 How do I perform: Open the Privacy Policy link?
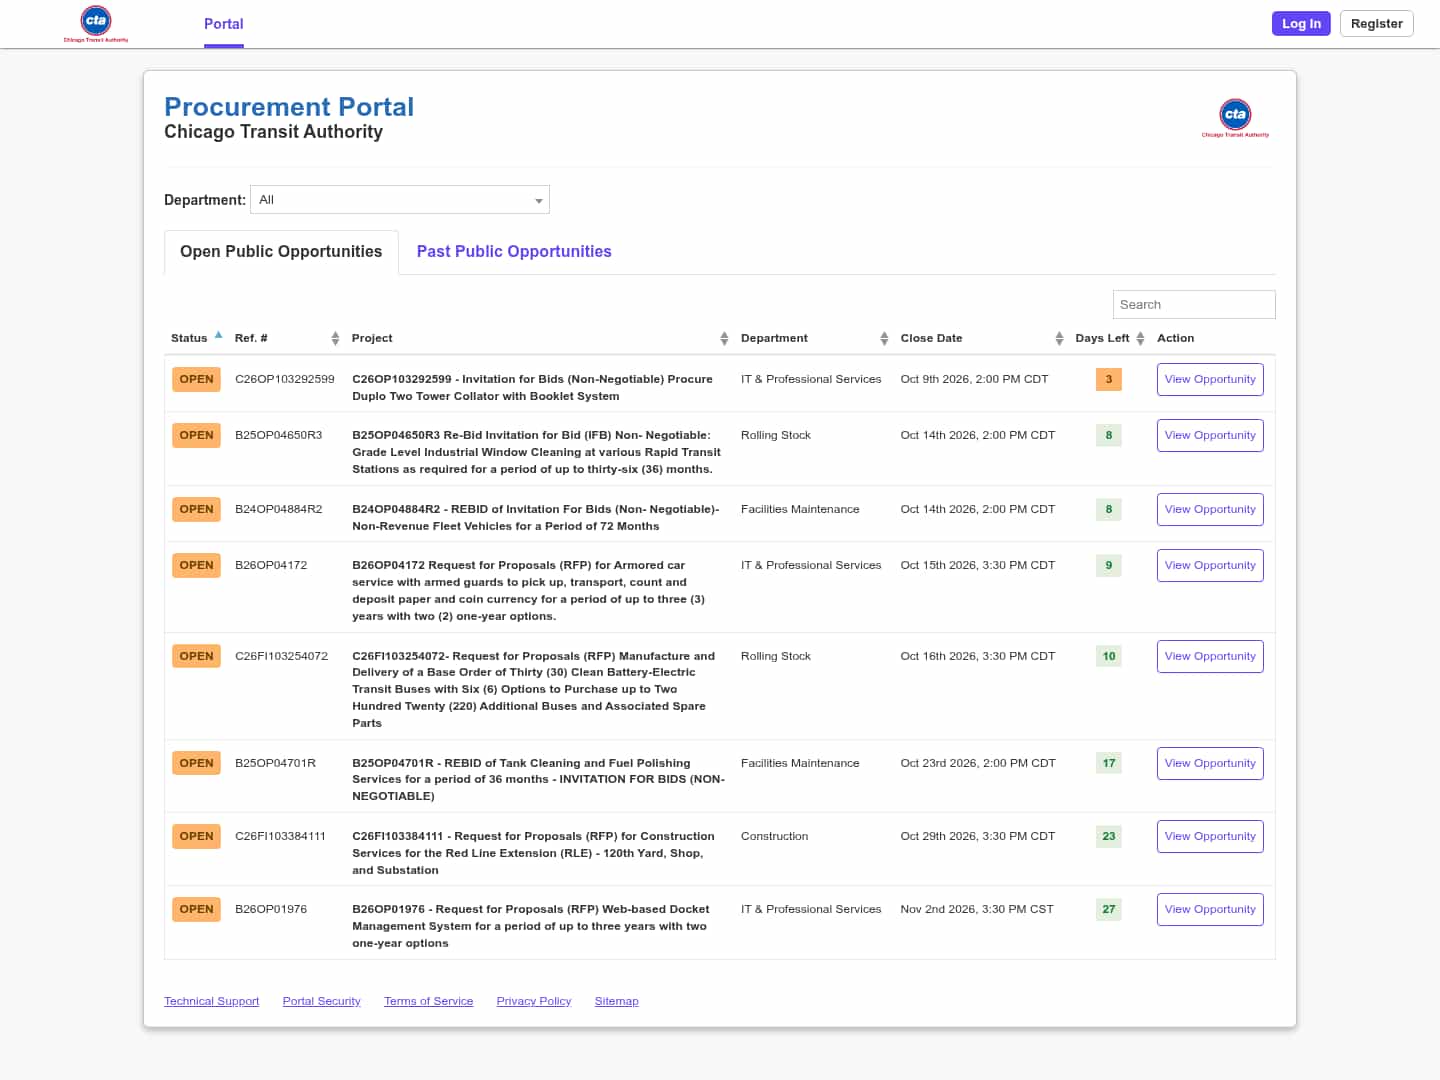[534, 1002]
